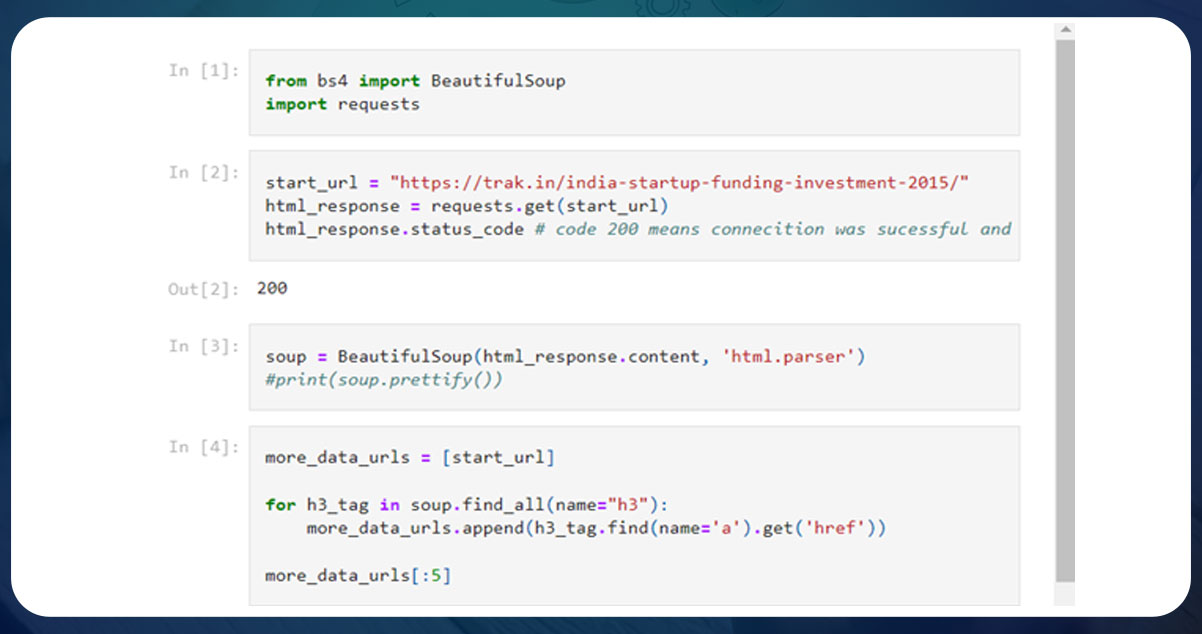1202x634 pixels.
Task: Click the scrollbar up arrow
Action: pos(1065,30)
